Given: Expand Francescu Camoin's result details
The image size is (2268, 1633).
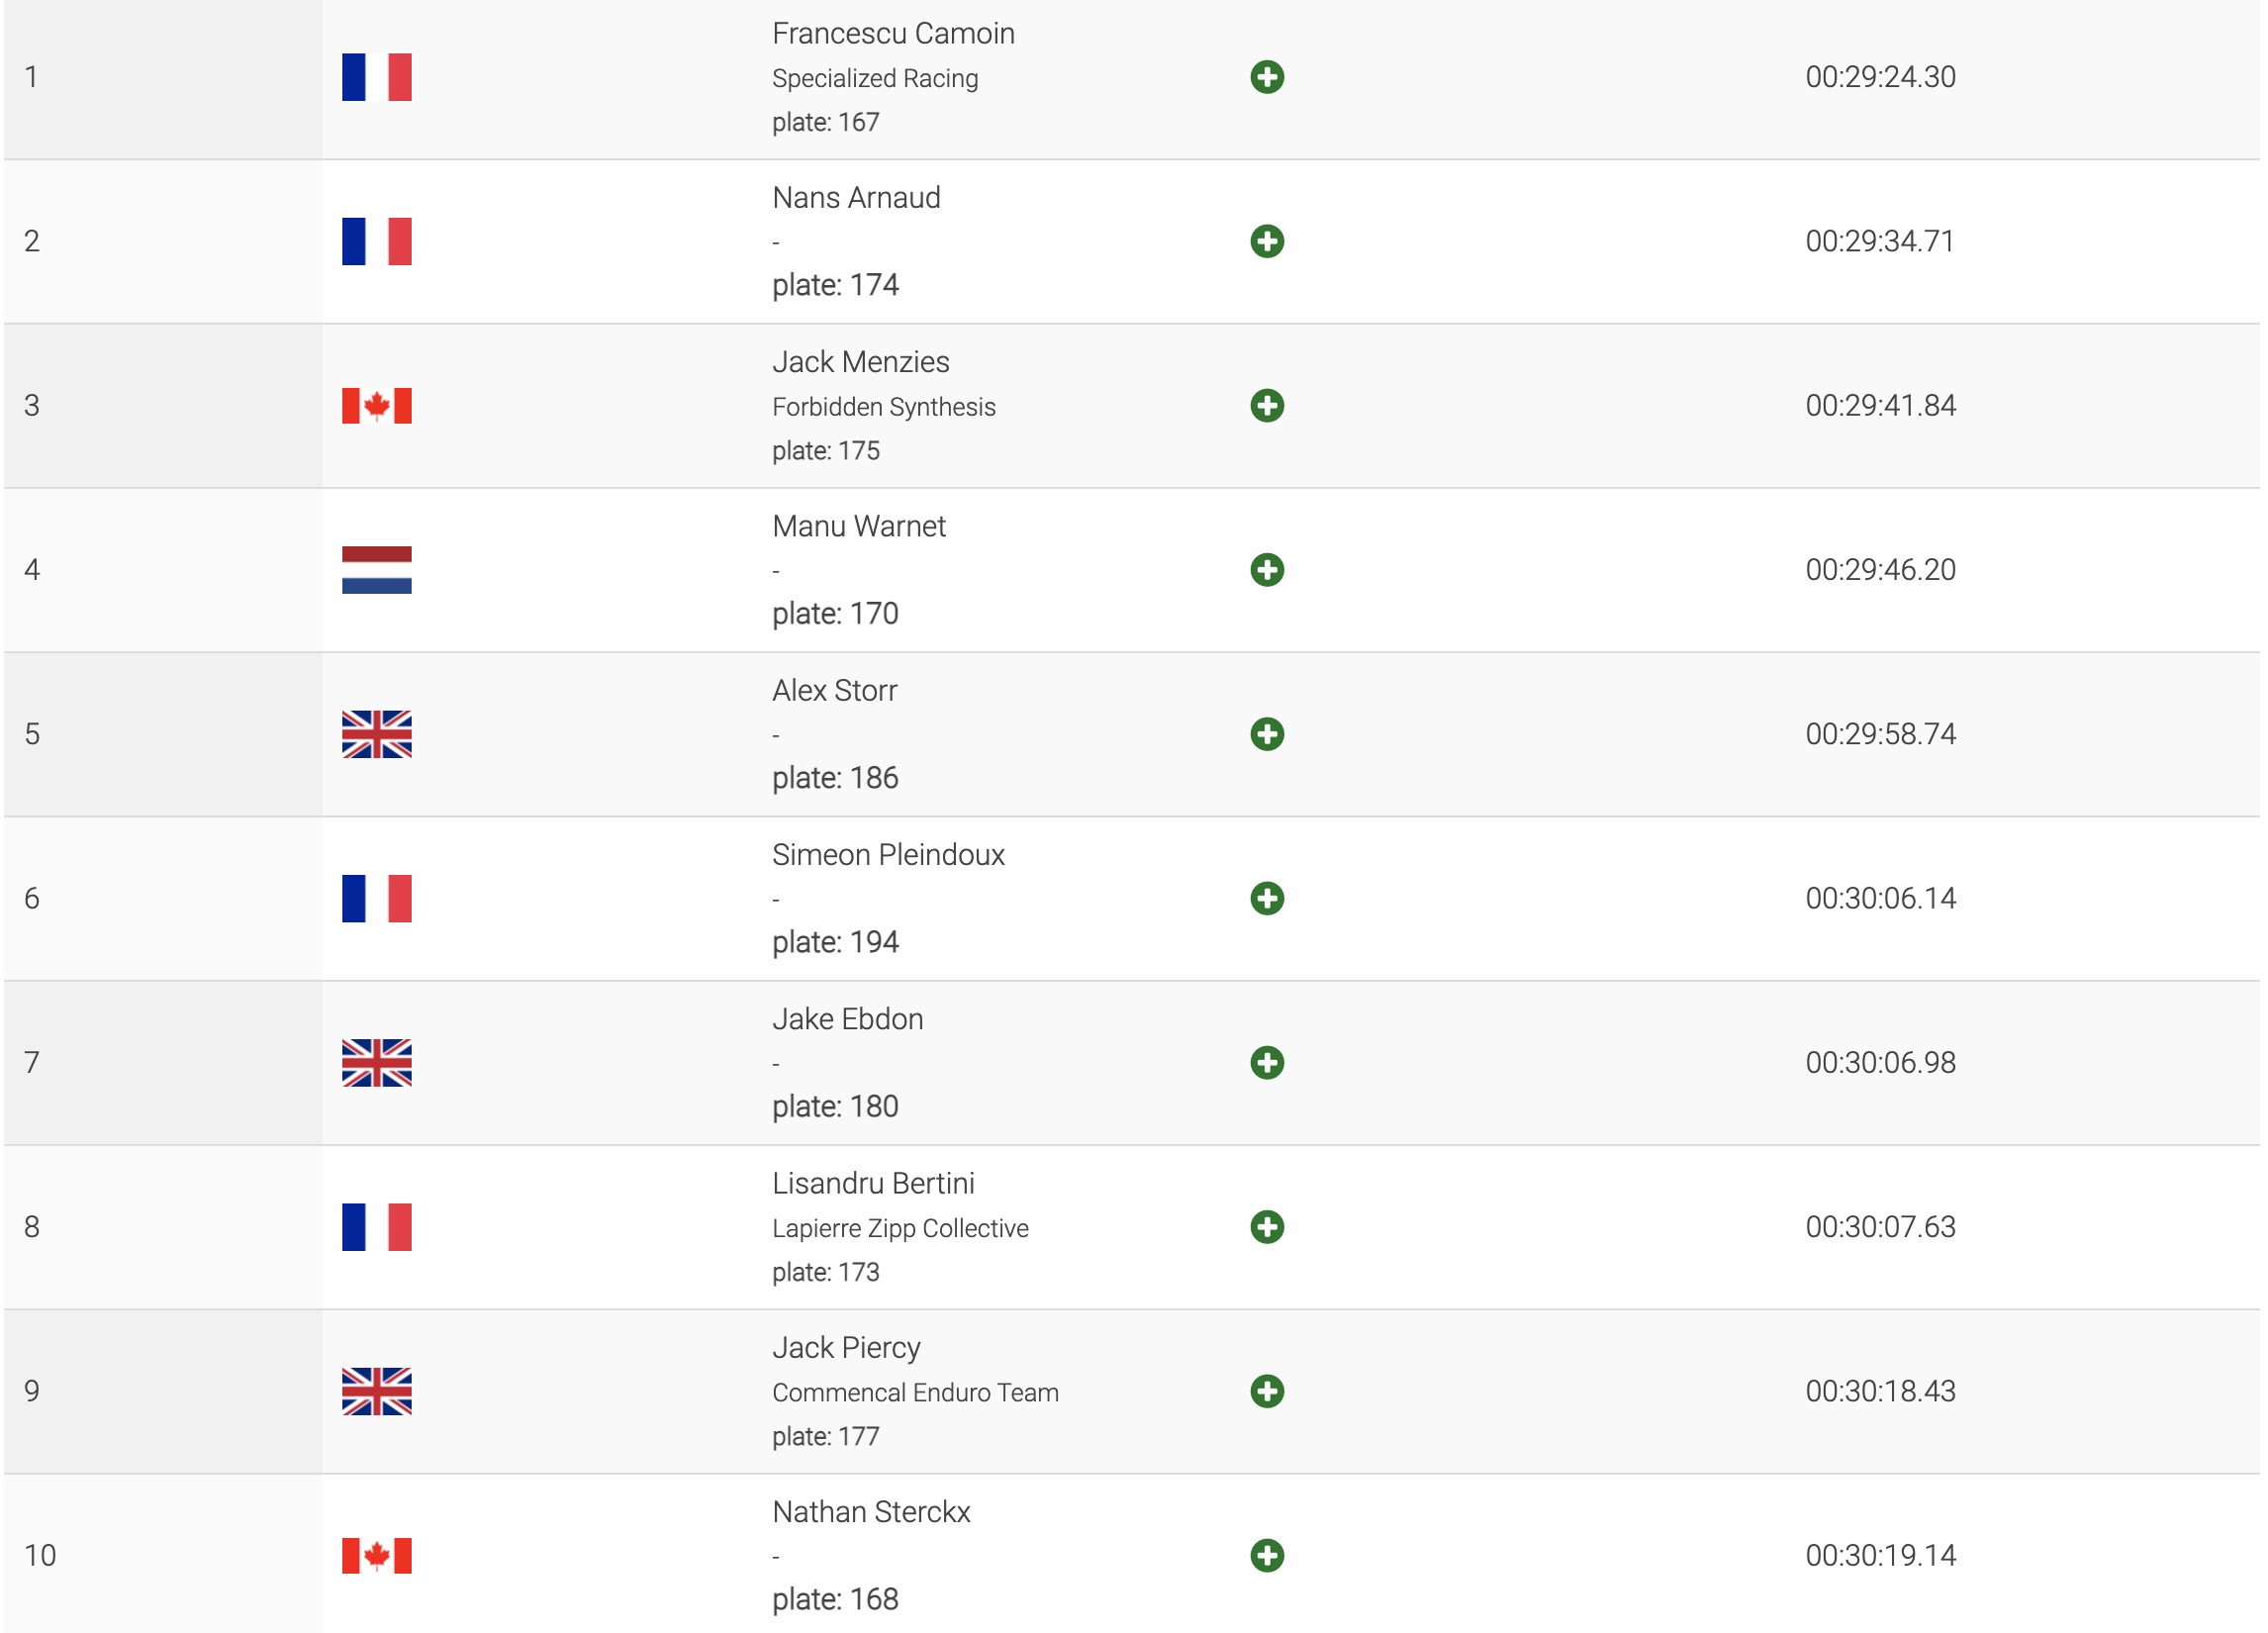Looking at the screenshot, I should tap(1266, 77).
